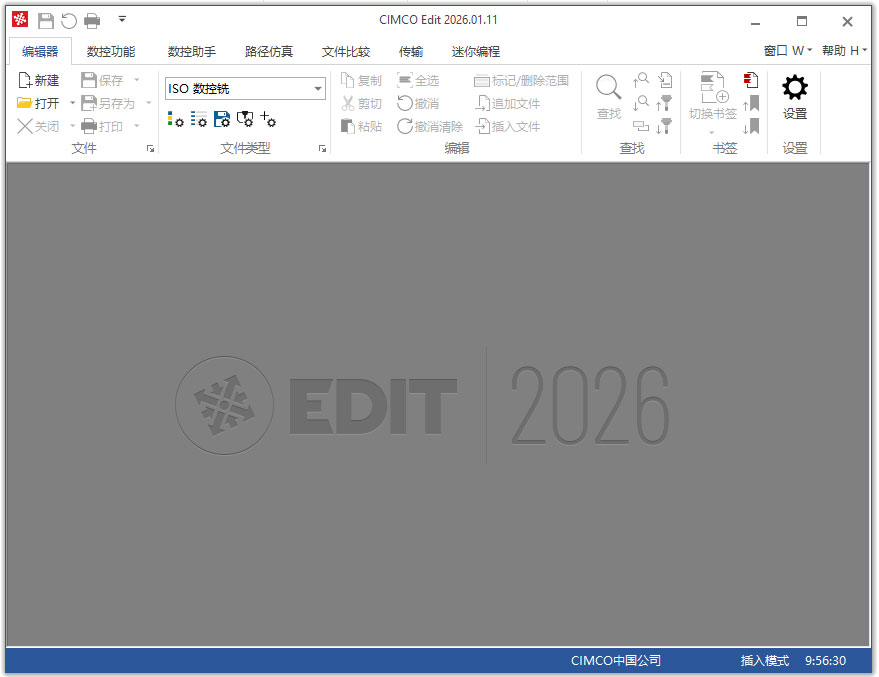
Task: Click the save icon in quick access toolbar
Action: tap(46, 21)
